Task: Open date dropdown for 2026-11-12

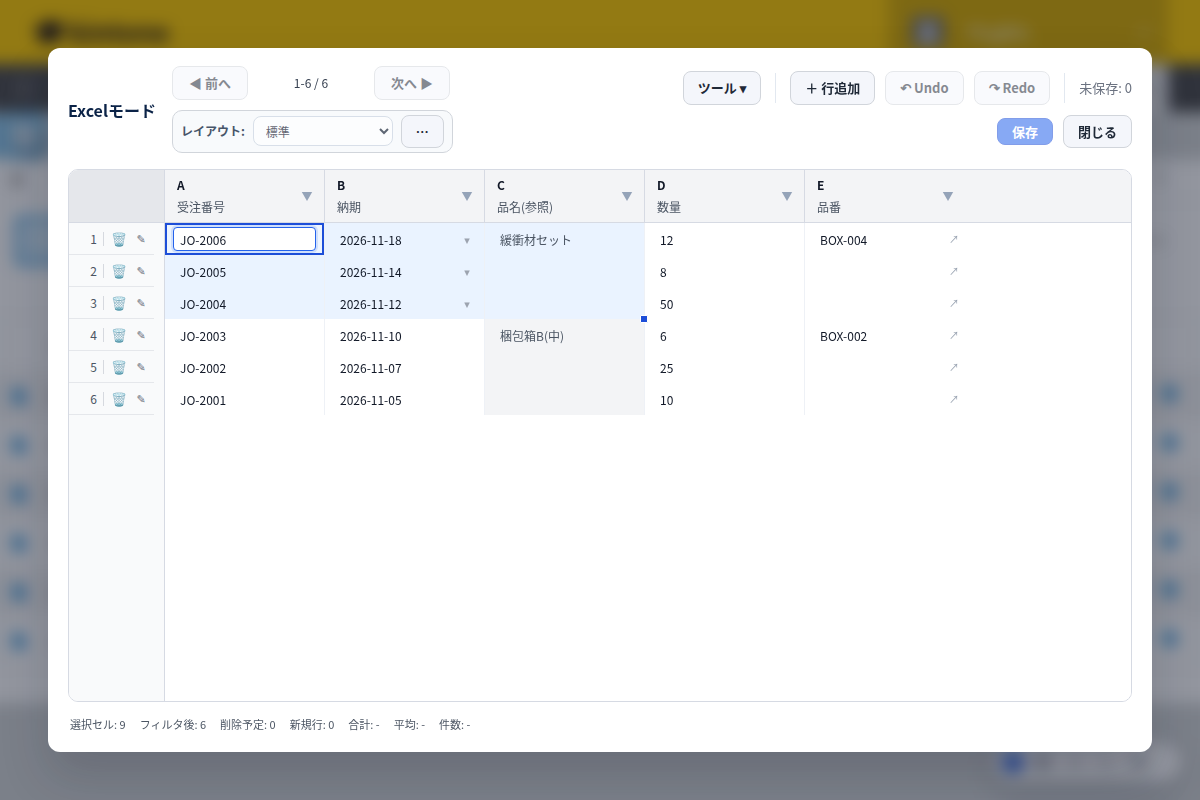Action: click(466, 304)
